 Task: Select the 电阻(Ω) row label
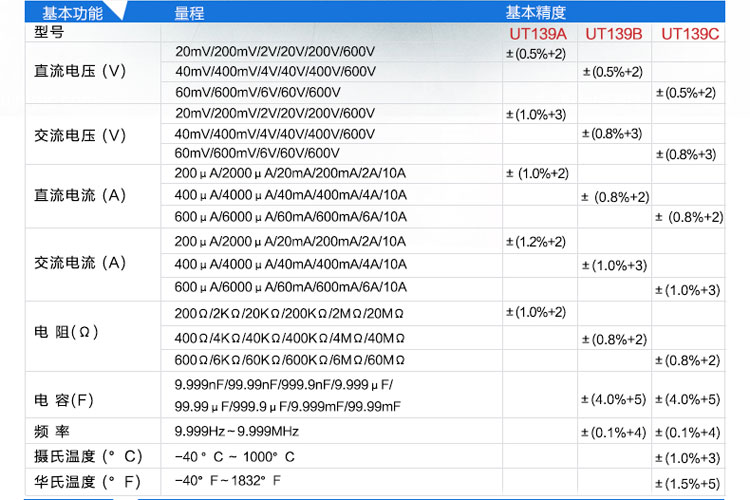click(67, 331)
